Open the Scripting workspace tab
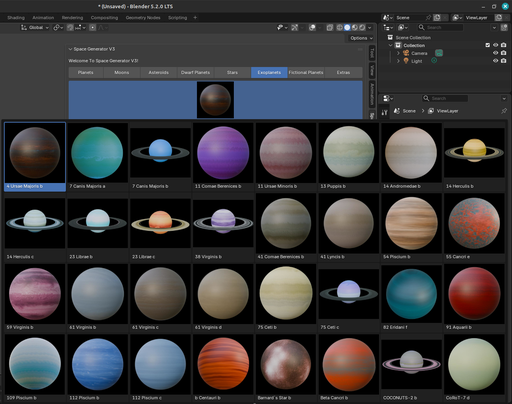 click(178, 18)
